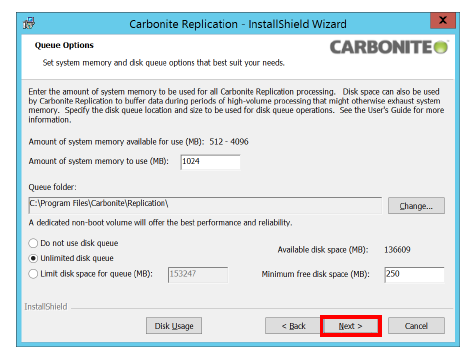Open the Disk Usage dialog

point(174,326)
